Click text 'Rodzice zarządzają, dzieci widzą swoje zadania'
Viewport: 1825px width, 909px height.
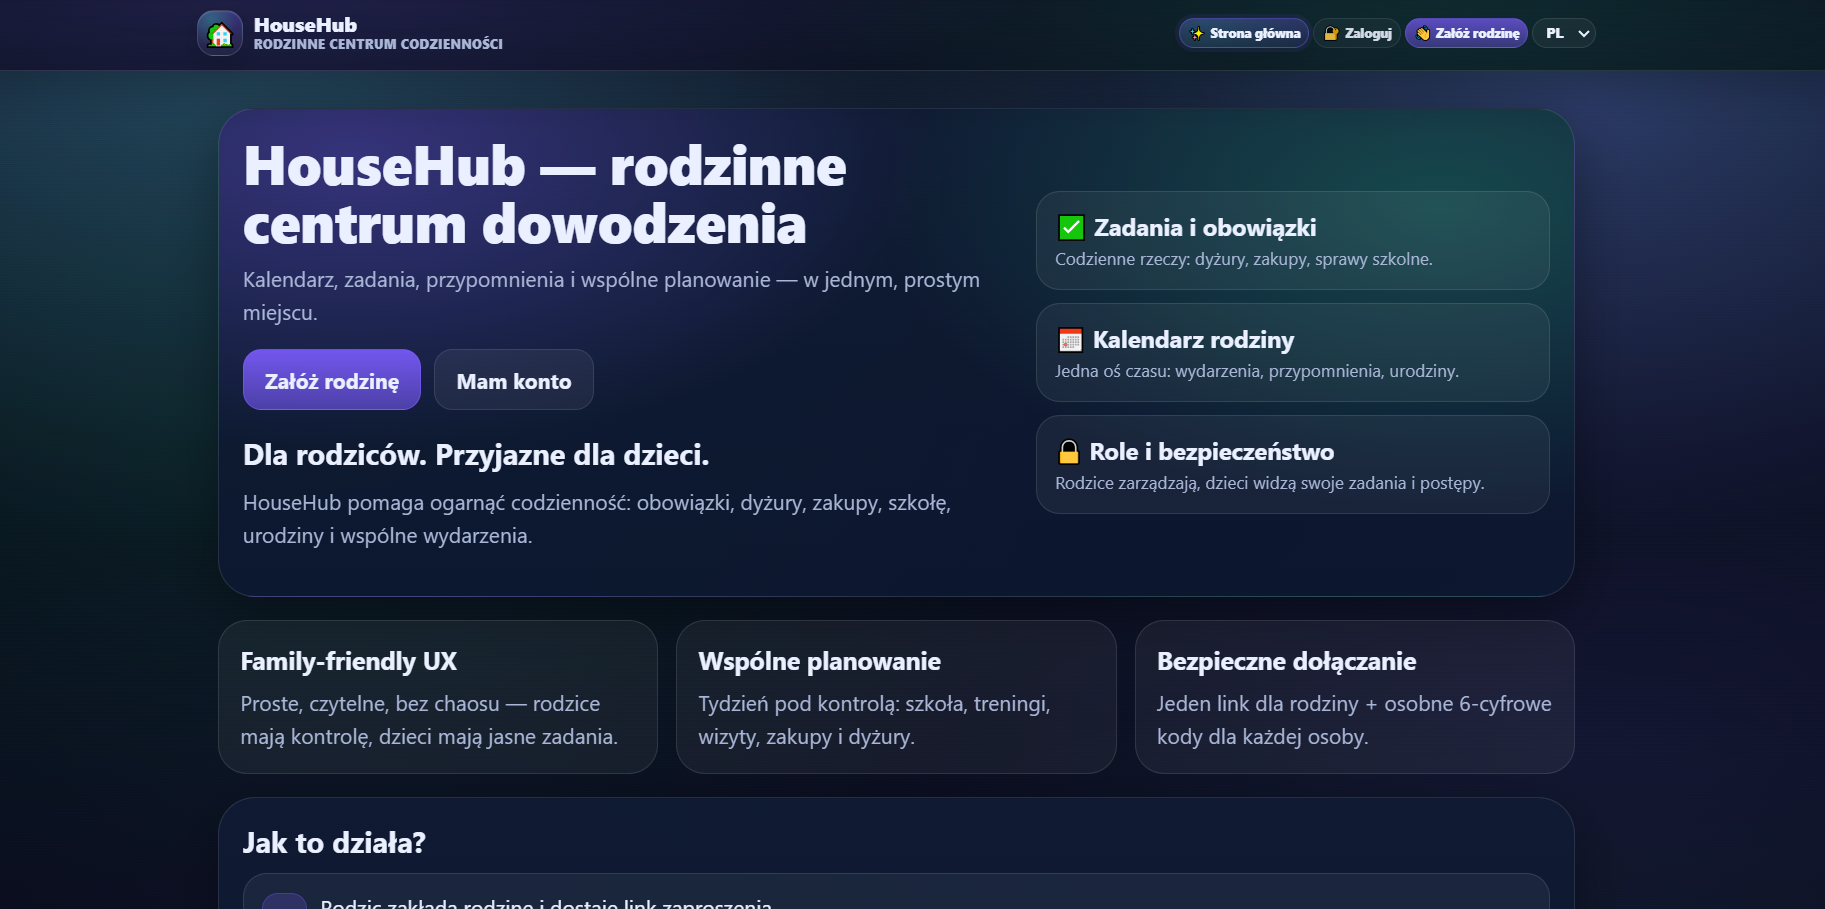point(1231,483)
